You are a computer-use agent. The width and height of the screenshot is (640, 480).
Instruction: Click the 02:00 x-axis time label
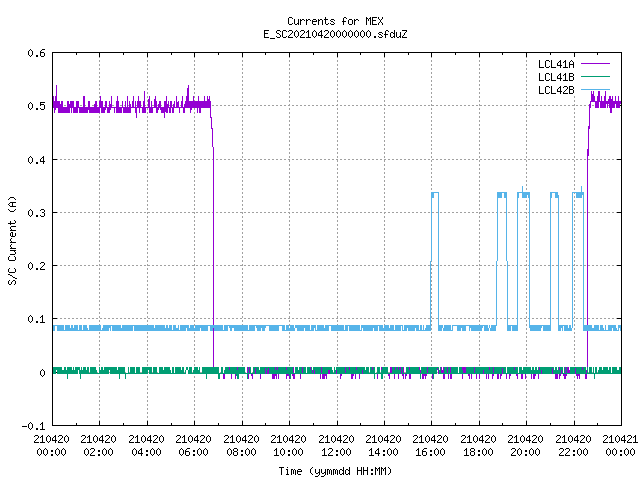98,452
